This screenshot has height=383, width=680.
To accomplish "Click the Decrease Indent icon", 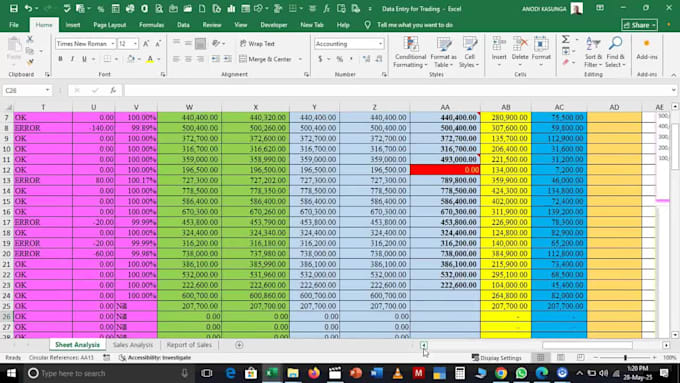I will tap(216, 59).
